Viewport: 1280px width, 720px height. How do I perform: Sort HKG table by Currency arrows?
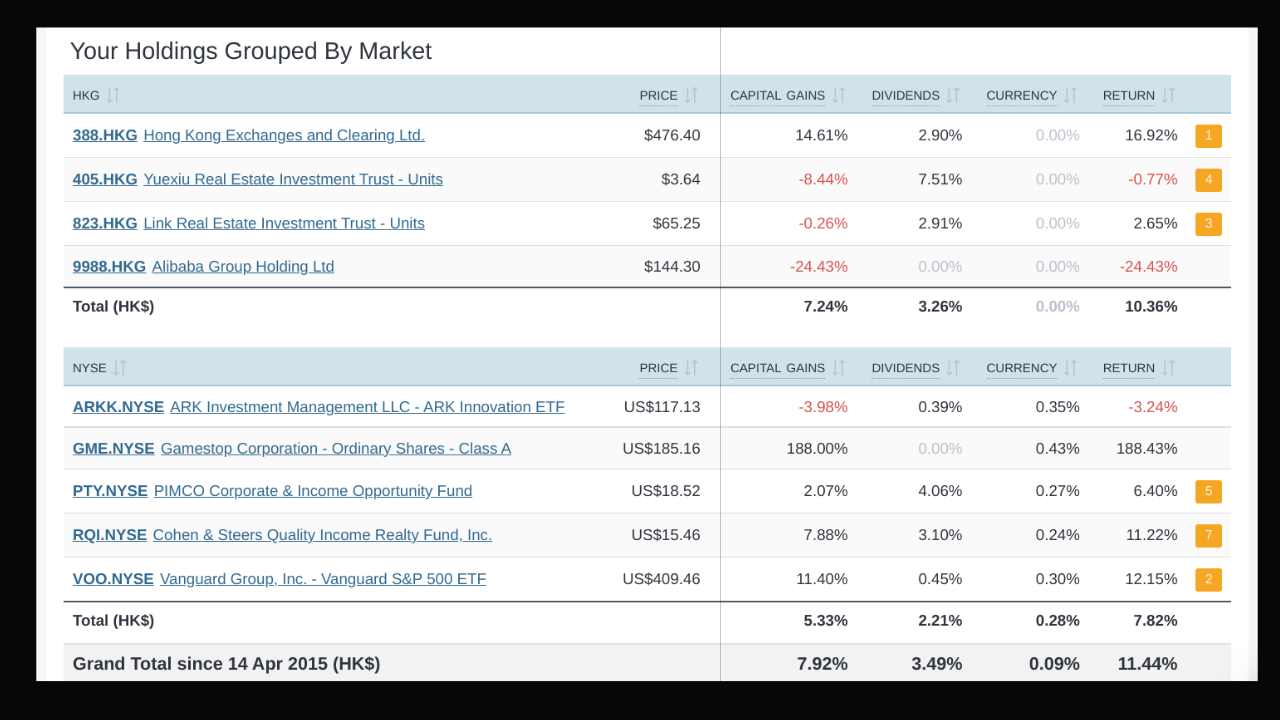[x=1070, y=95]
